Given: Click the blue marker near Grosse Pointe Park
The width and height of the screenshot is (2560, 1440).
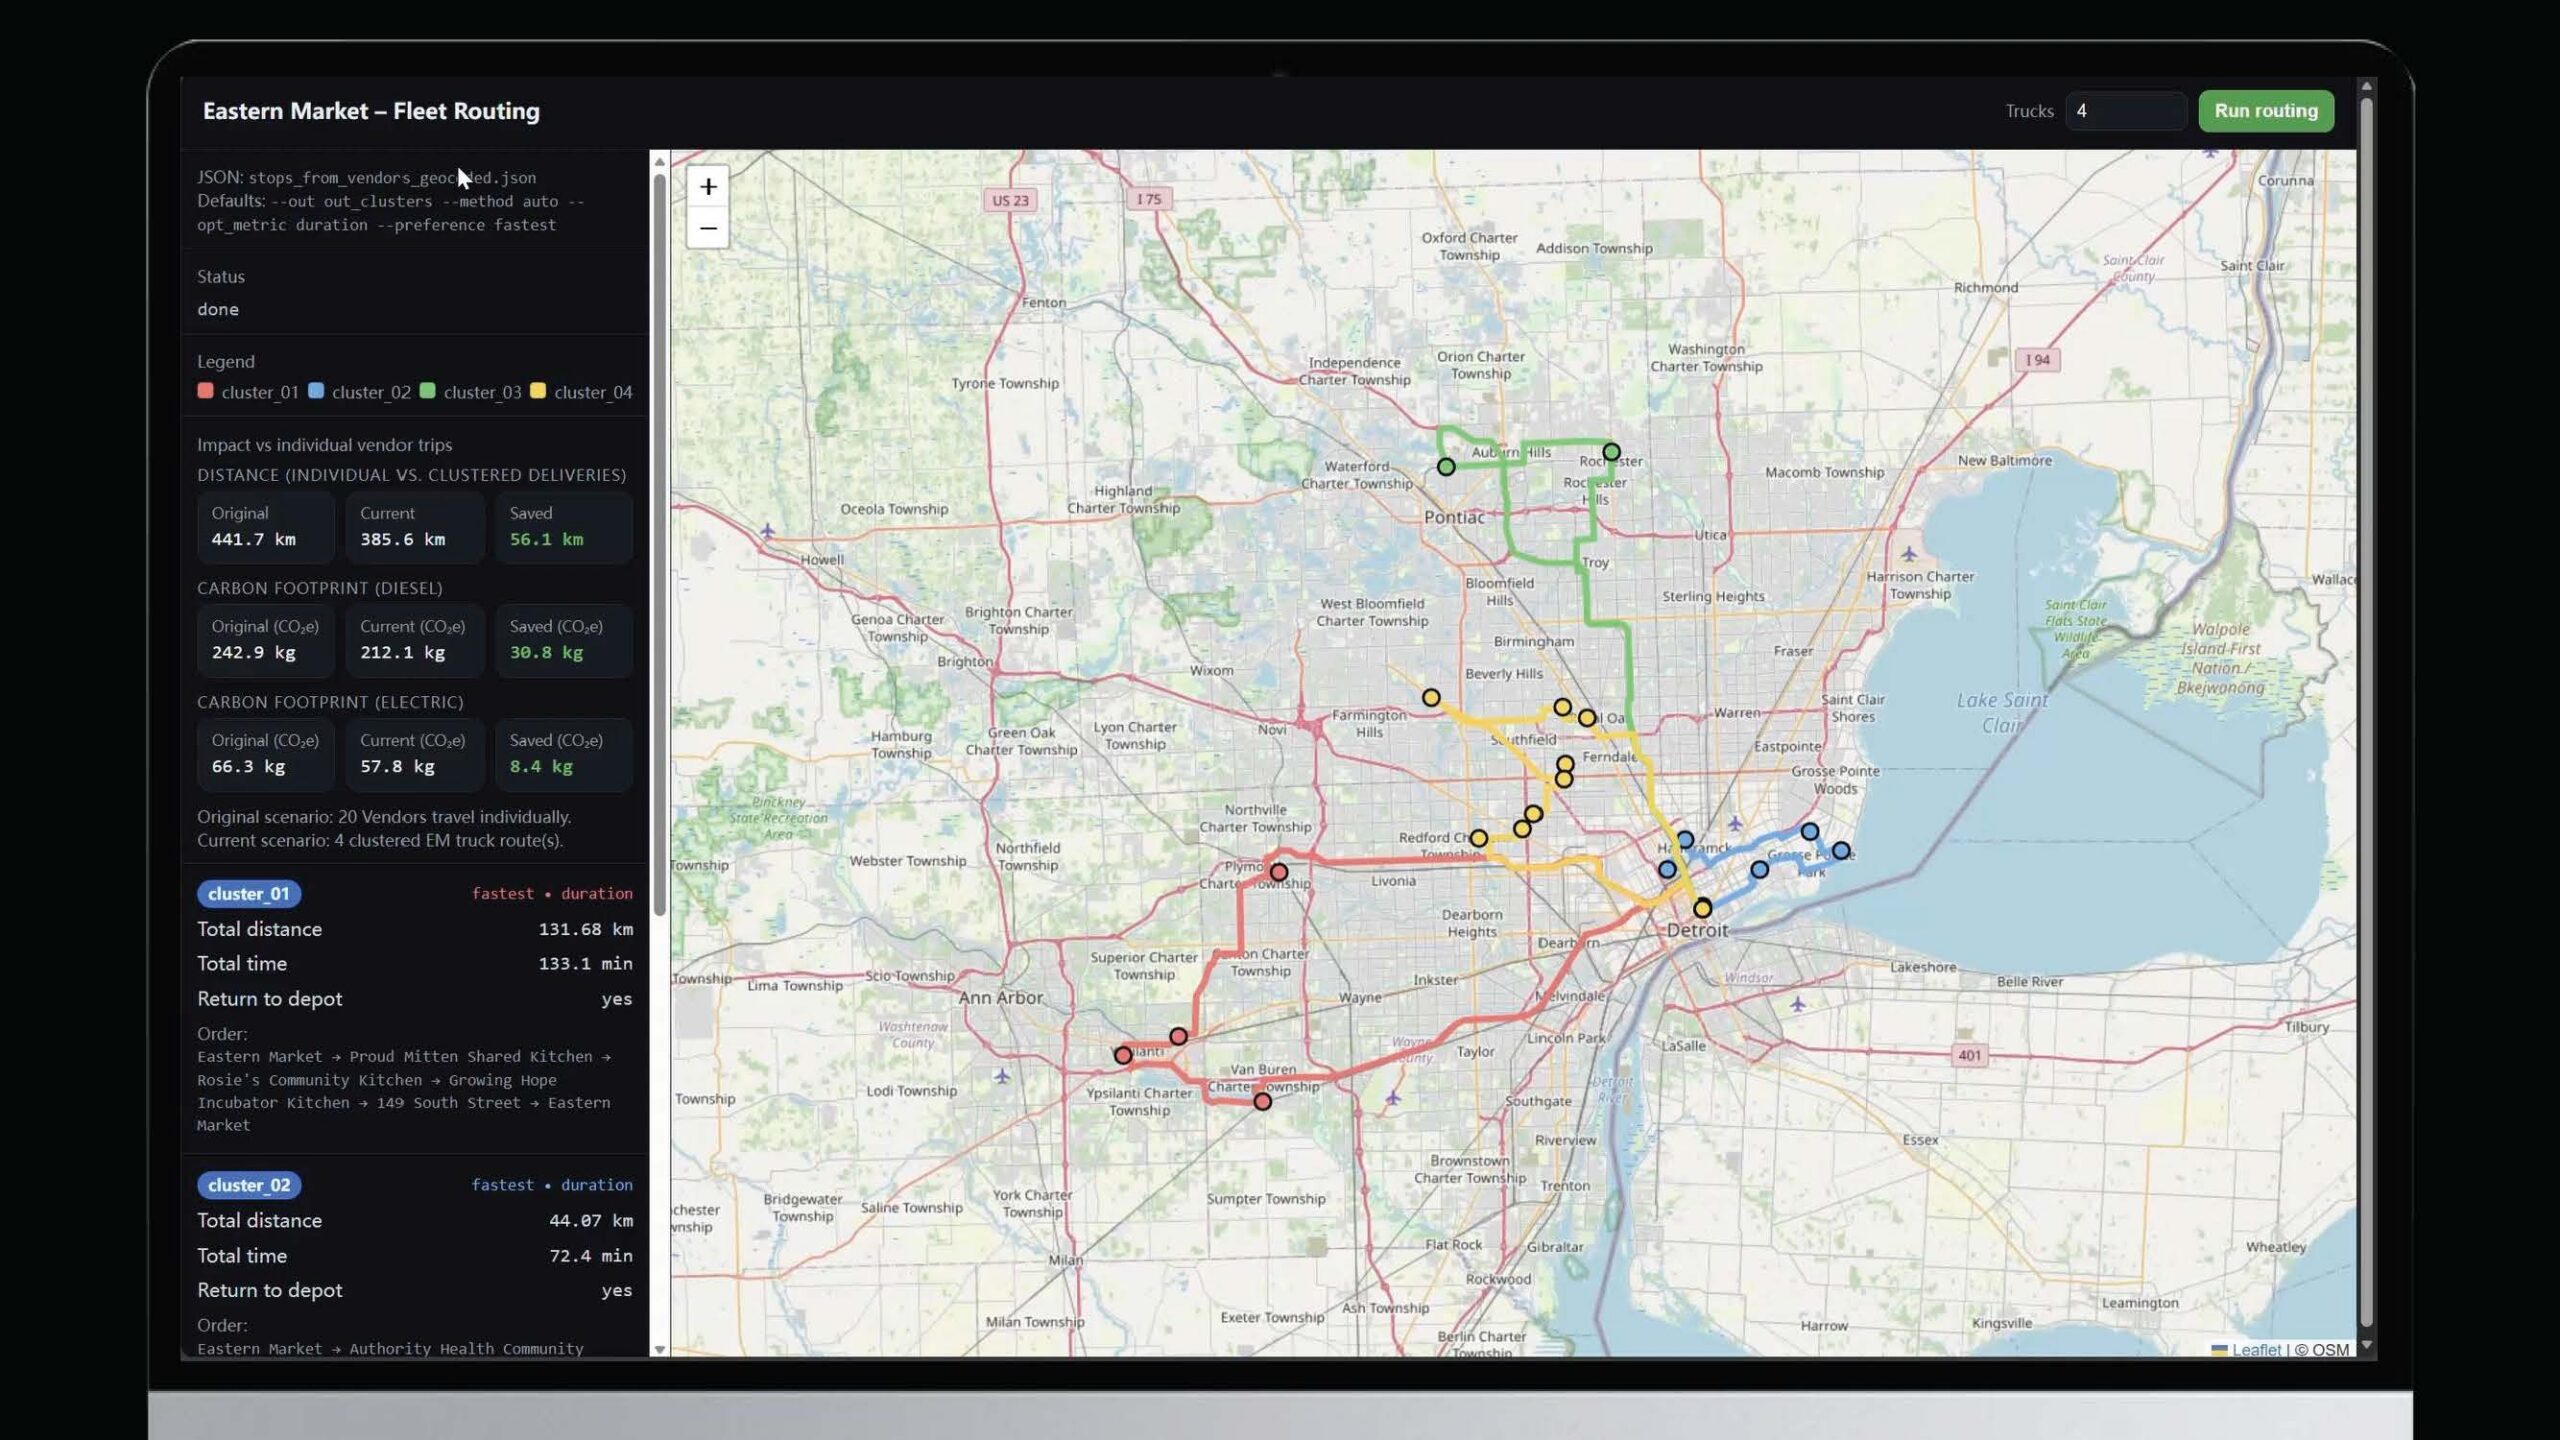Looking at the screenshot, I should (1840, 851).
